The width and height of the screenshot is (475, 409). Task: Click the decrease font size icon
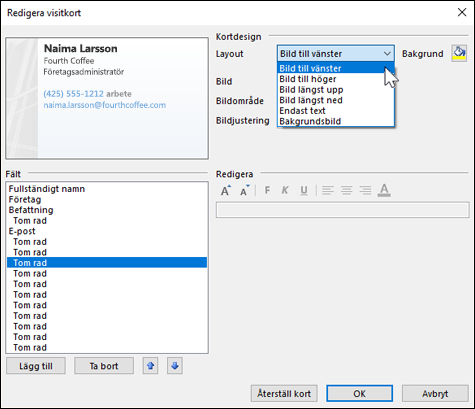pos(245,190)
